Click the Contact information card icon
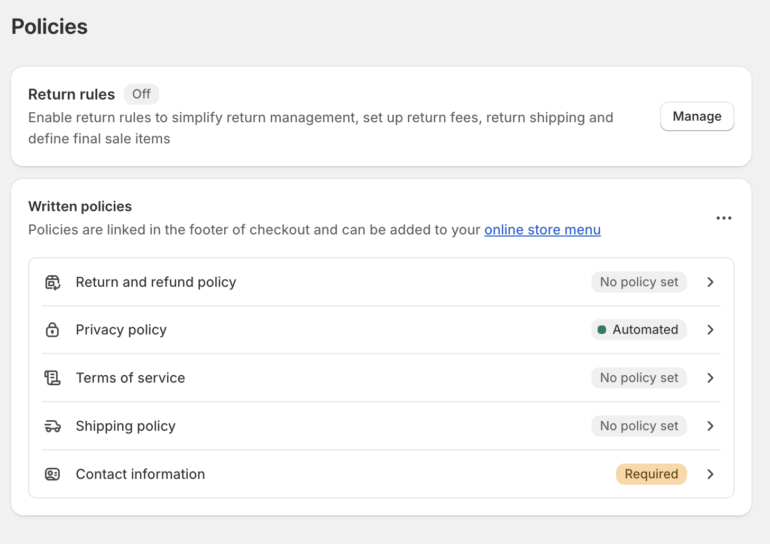The width and height of the screenshot is (770, 544). point(53,474)
